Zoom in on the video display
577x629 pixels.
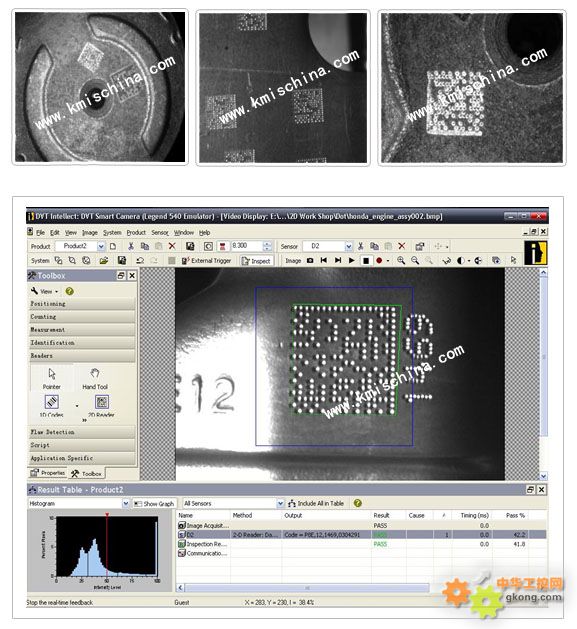[x=401, y=260]
